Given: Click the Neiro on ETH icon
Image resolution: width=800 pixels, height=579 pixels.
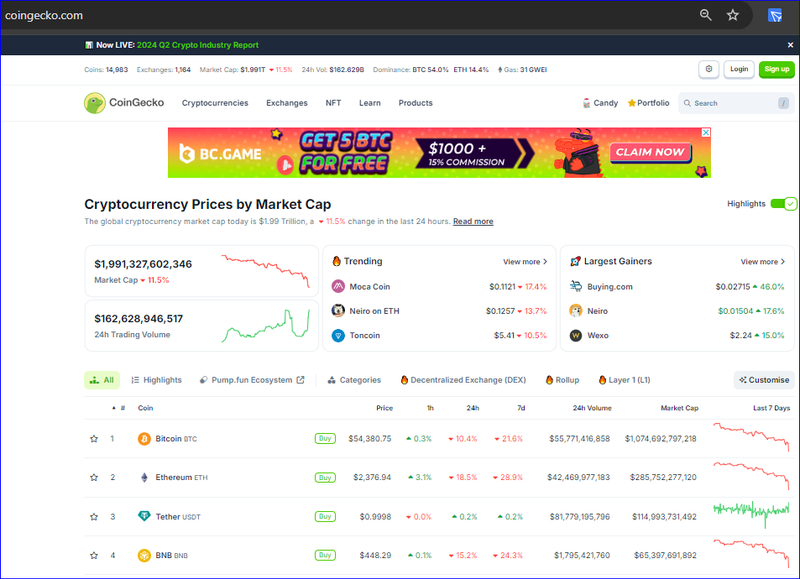Looking at the screenshot, I should (338, 311).
